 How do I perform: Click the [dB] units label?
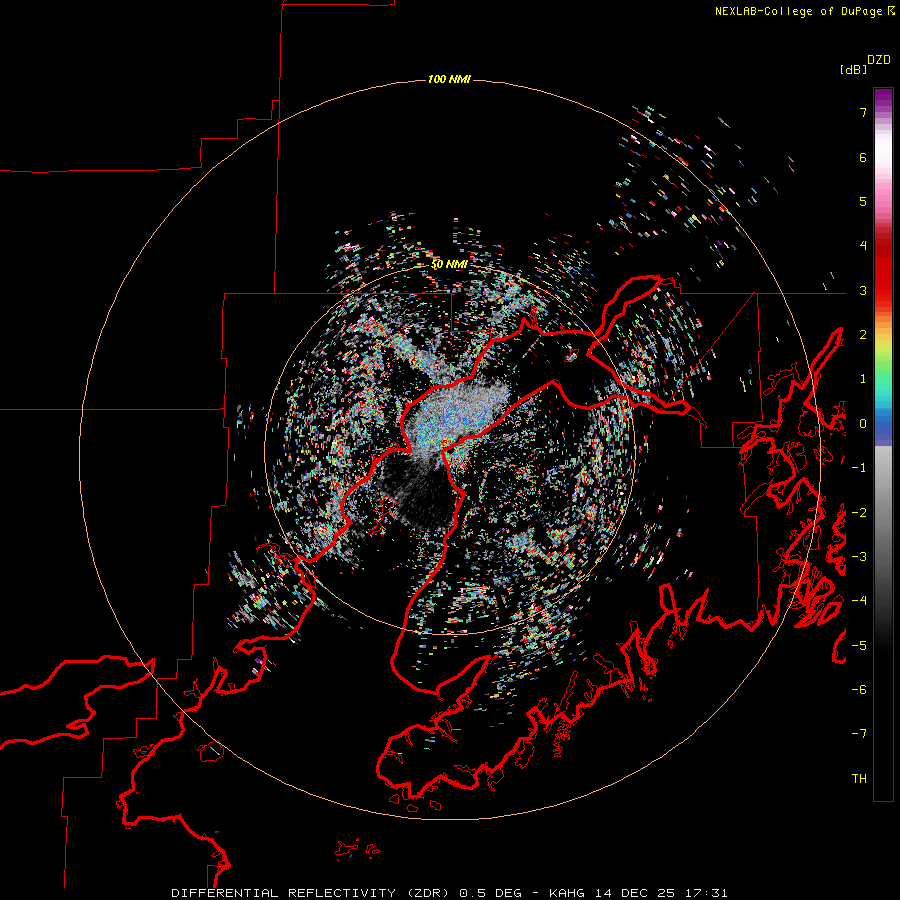click(854, 70)
